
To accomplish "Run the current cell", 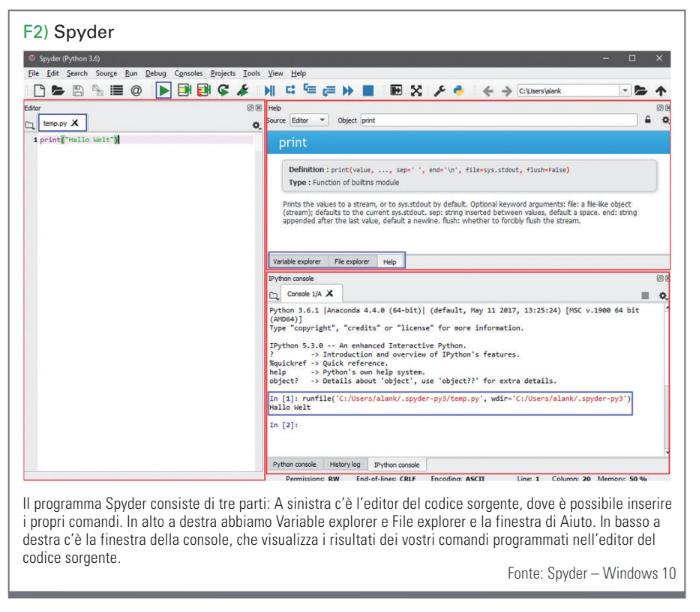I will (184, 91).
